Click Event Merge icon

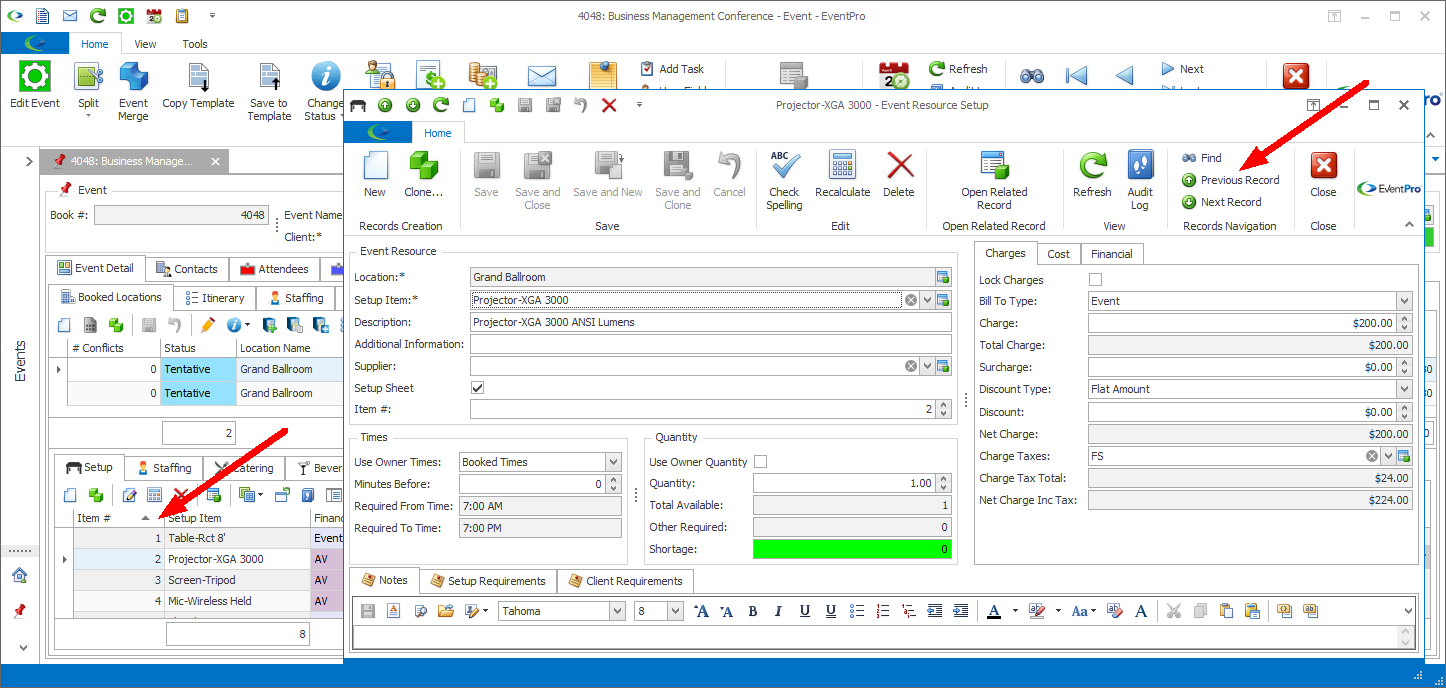coord(133,77)
